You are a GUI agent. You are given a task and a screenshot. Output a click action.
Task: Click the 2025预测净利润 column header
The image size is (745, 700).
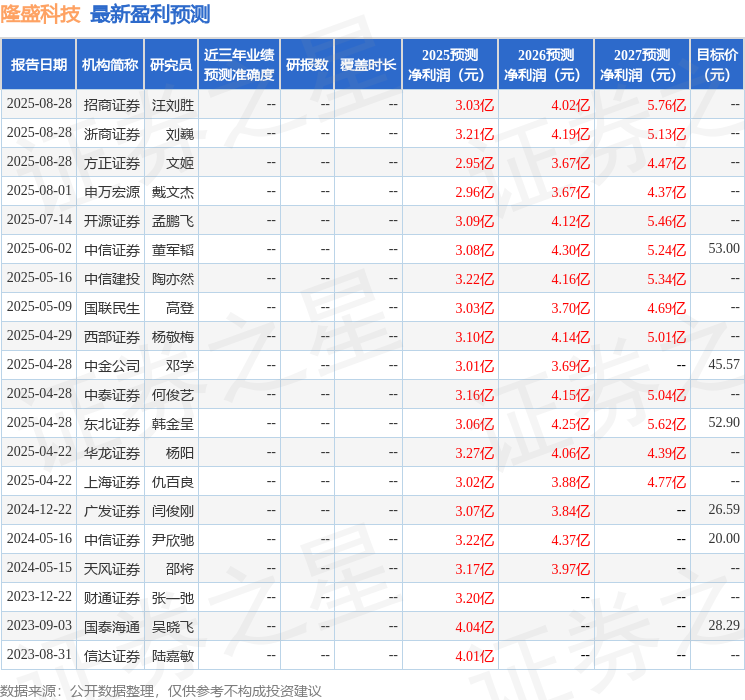[450, 65]
